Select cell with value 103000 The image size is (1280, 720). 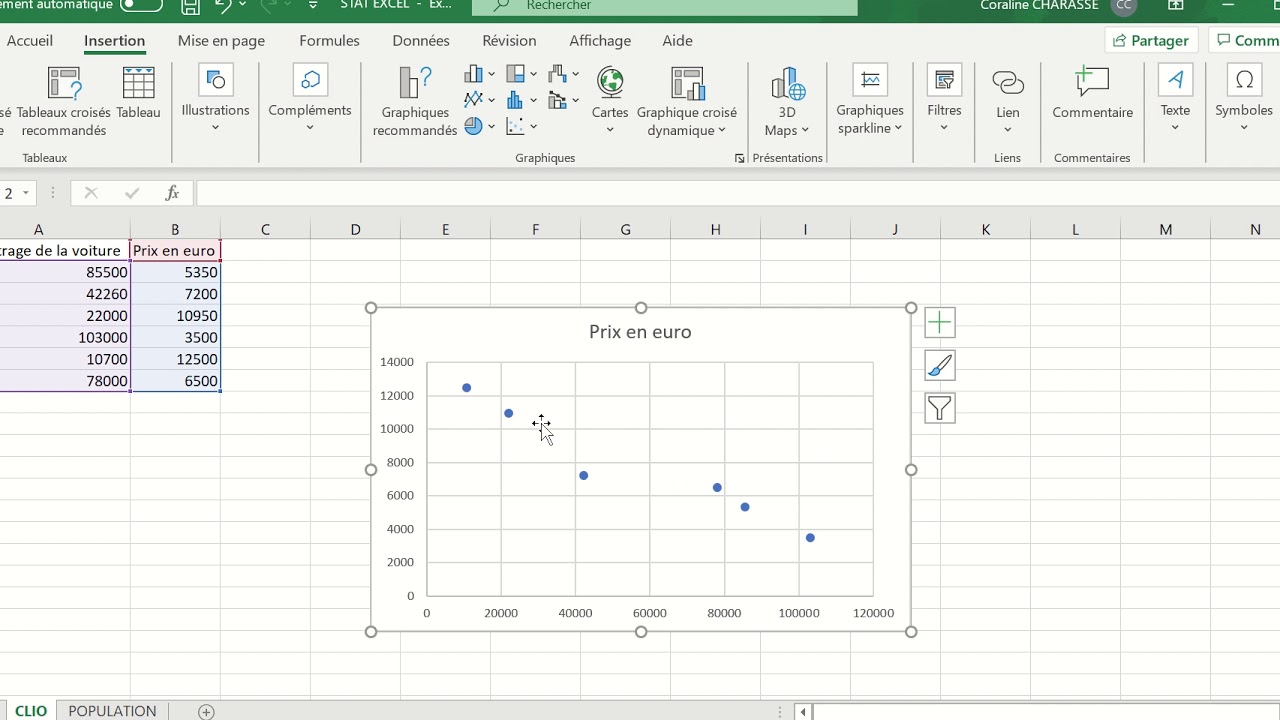click(65, 338)
